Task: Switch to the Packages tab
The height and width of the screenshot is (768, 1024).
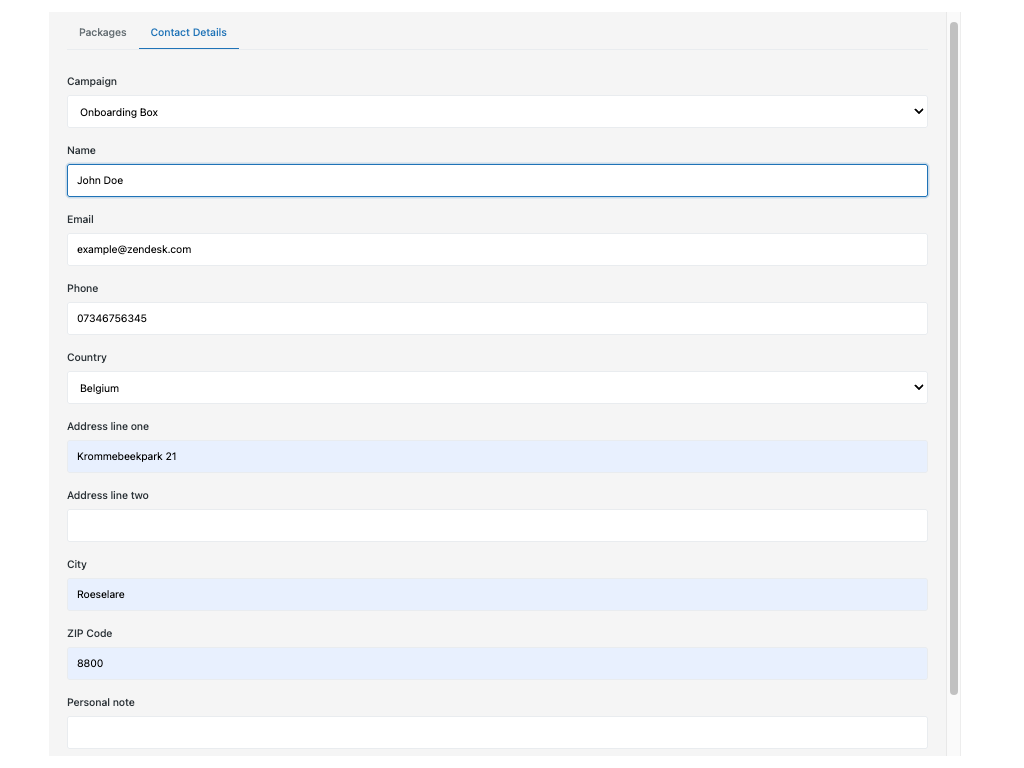Action: [x=102, y=32]
